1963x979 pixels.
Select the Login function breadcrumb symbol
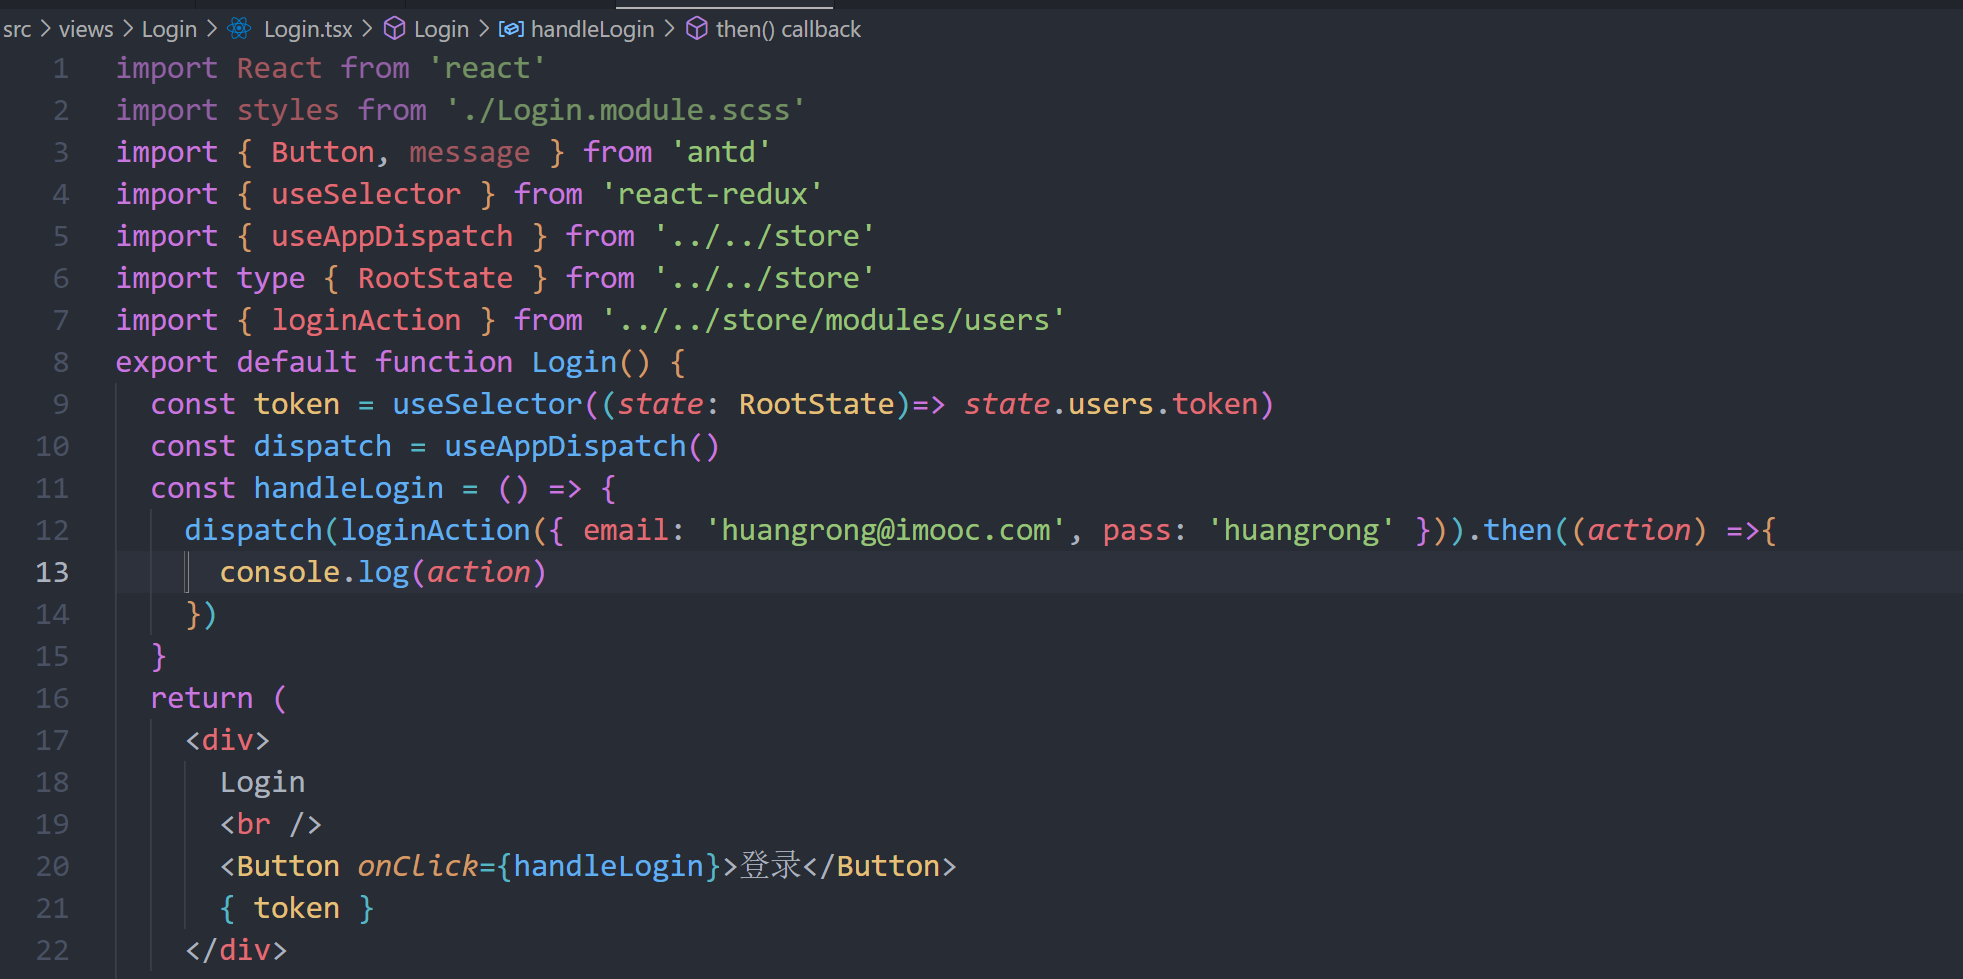(x=441, y=29)
